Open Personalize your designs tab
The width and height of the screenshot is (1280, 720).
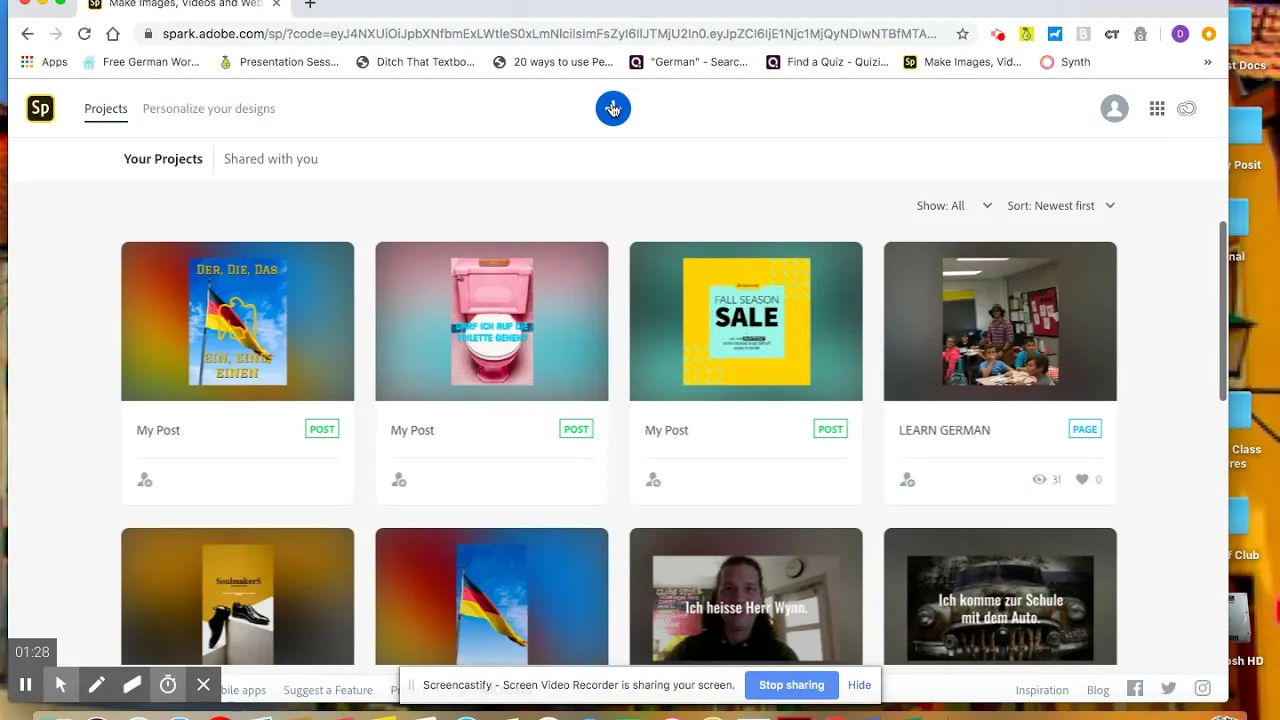pos(209,108)
